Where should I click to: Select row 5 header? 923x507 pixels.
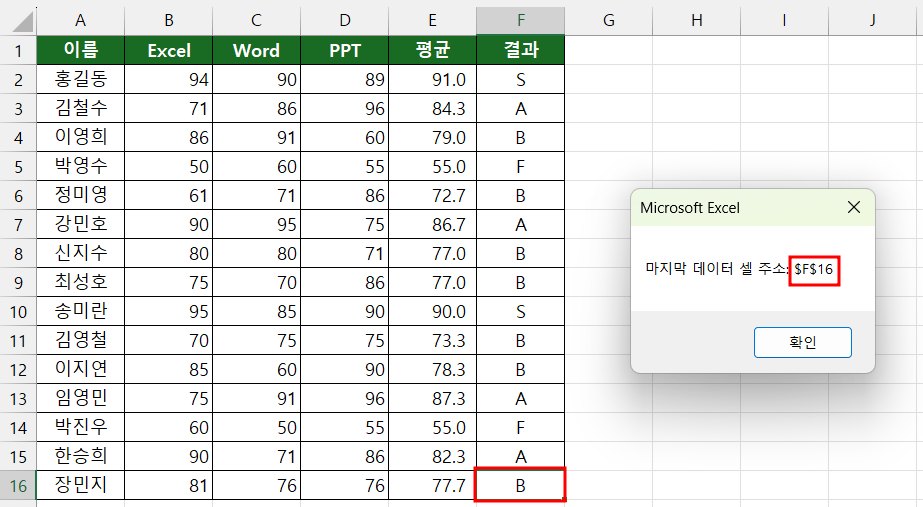(18, 166)
